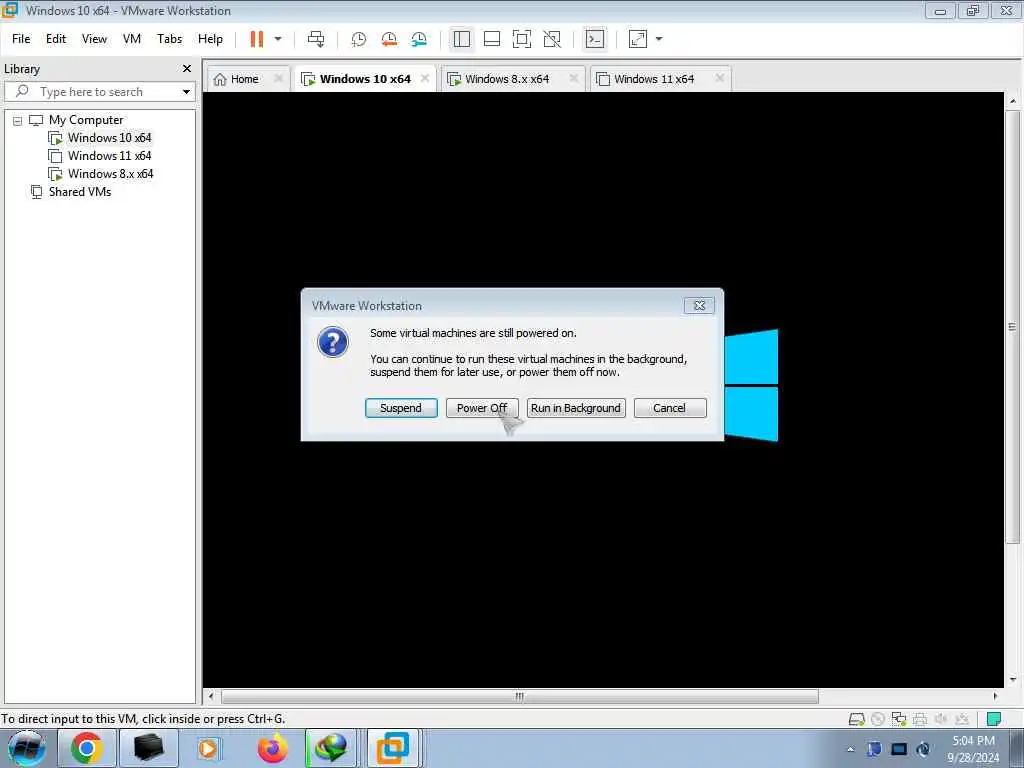Click the horizontal scrollbar thumb
Image resolution: width=1024 pixels, height=768 pixels.
(x=520, y=696)
